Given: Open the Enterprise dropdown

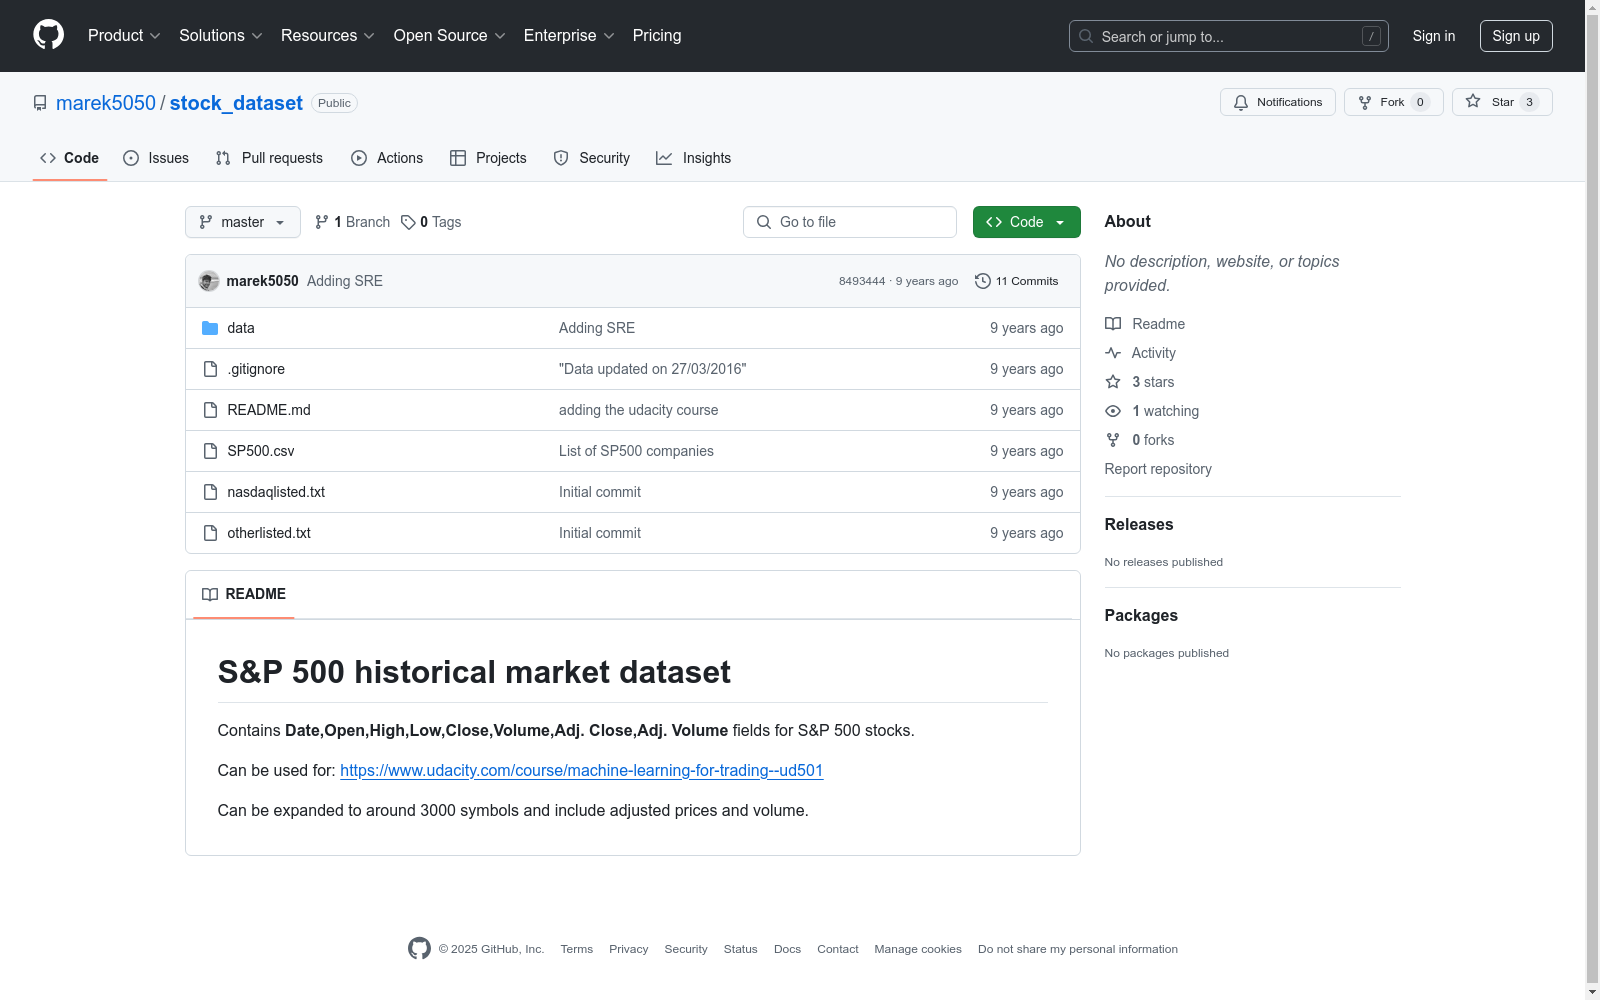Looking at the screenshot, I should click(569, 36).
